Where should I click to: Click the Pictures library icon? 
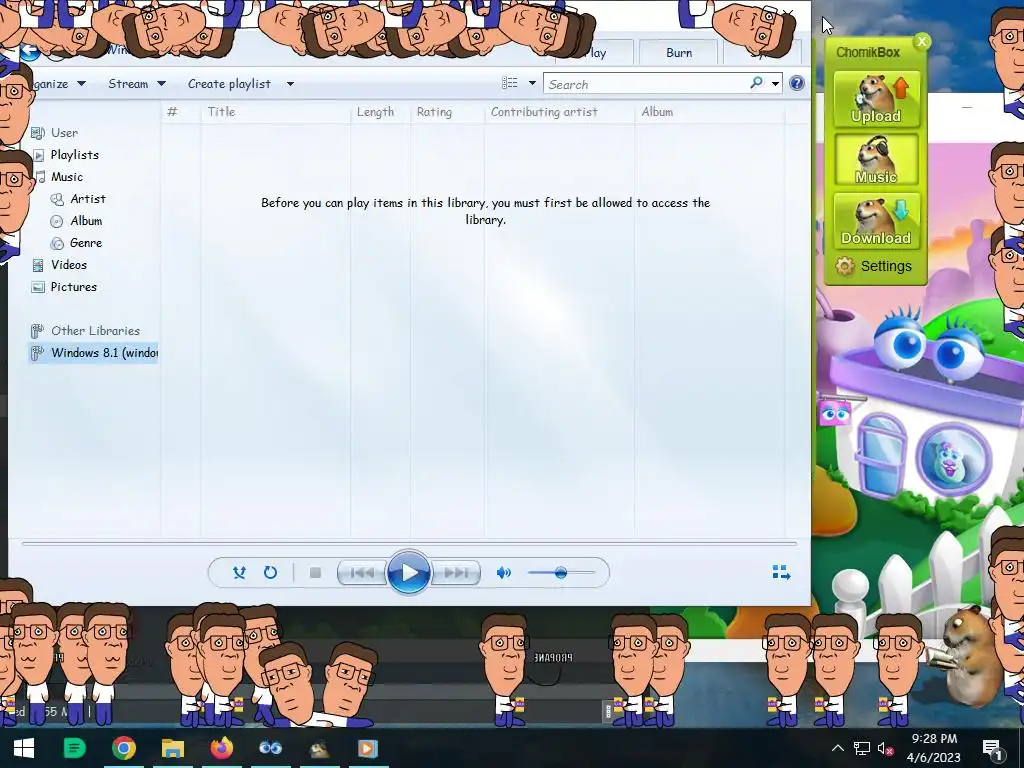38,287
